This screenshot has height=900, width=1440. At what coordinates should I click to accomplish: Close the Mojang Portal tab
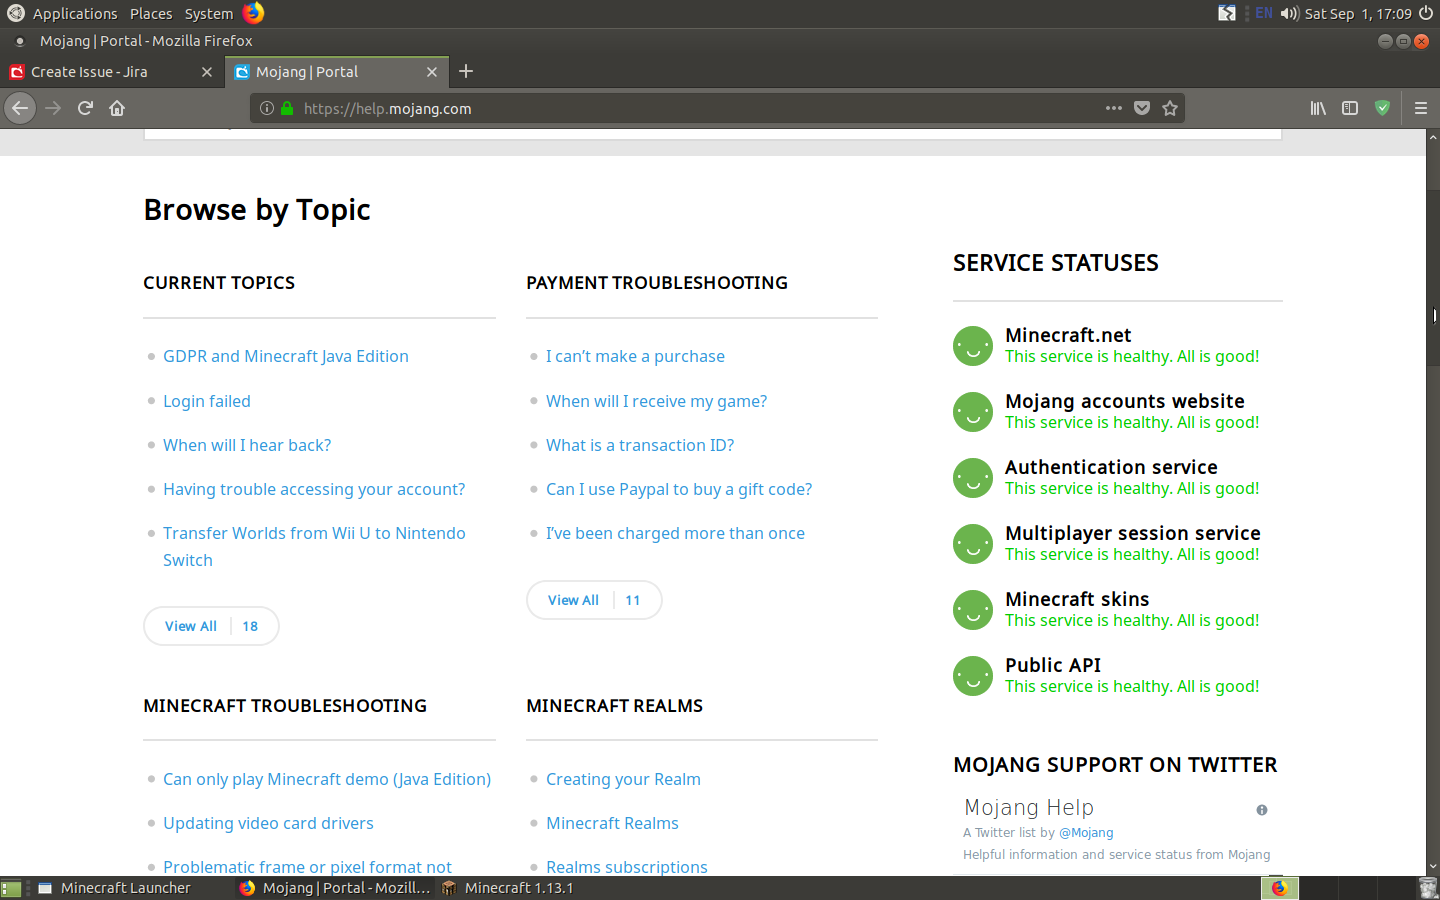point(432,72)
